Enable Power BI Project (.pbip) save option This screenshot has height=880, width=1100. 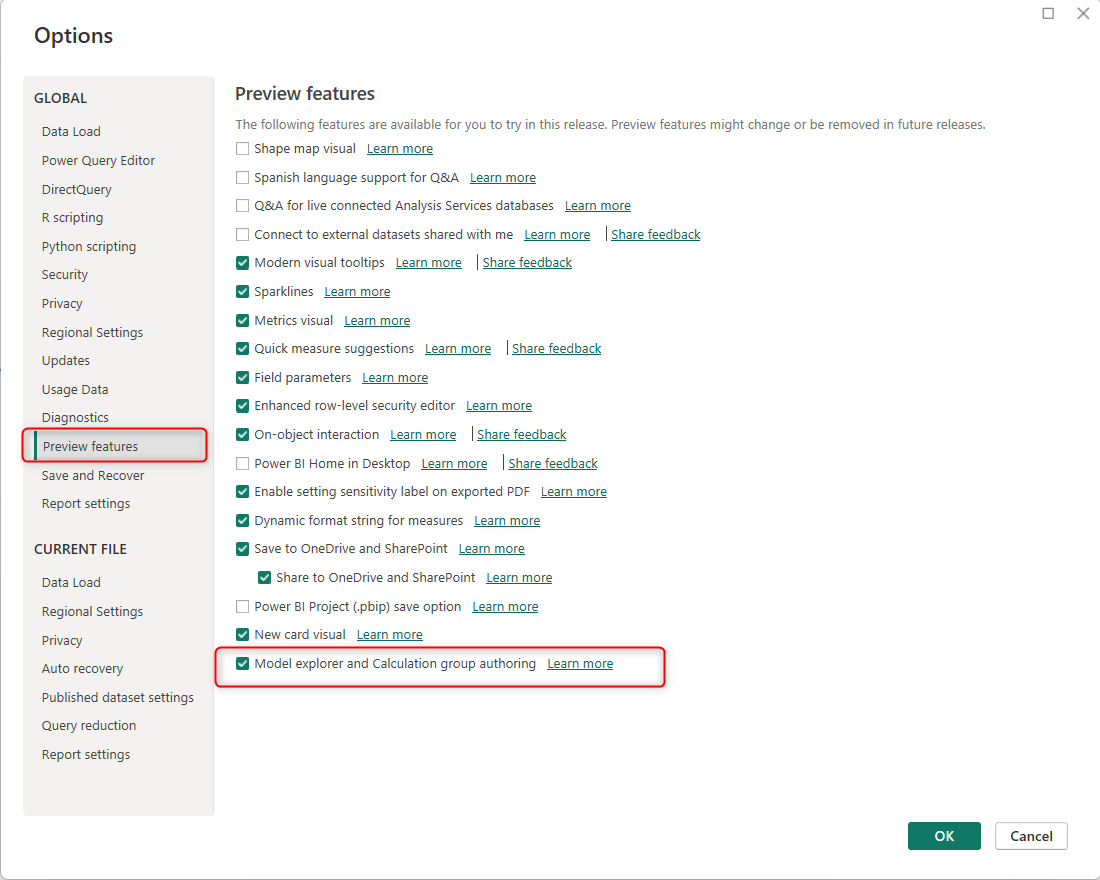coord(242,607)
